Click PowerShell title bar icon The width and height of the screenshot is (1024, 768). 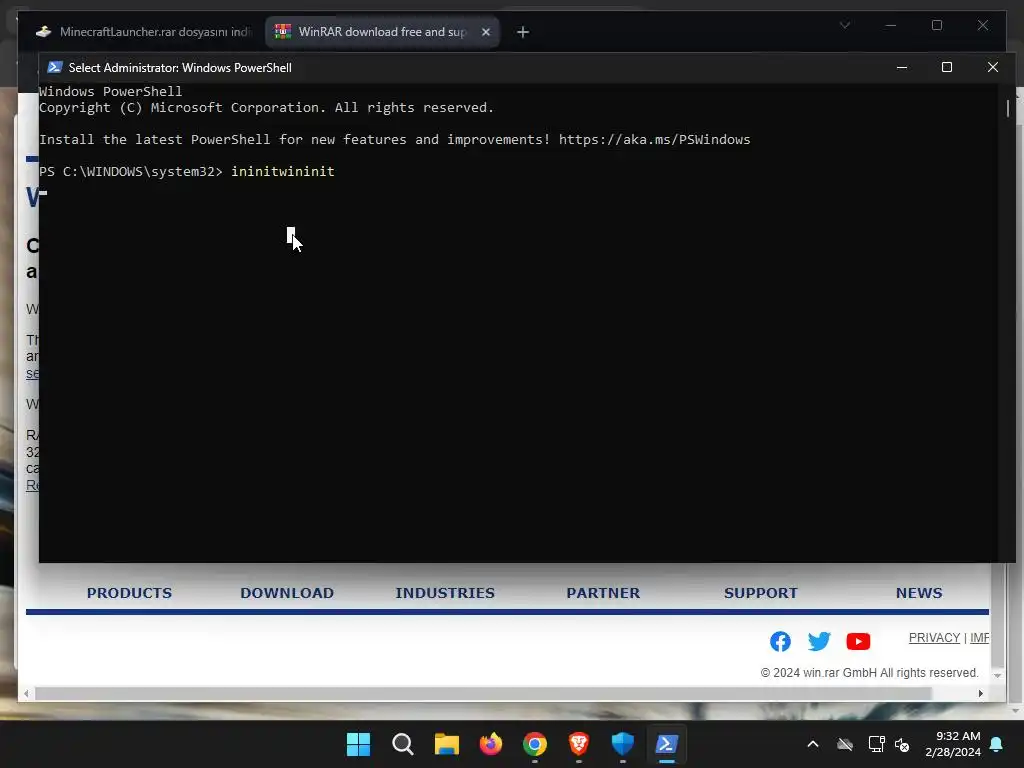pos(55,67)
